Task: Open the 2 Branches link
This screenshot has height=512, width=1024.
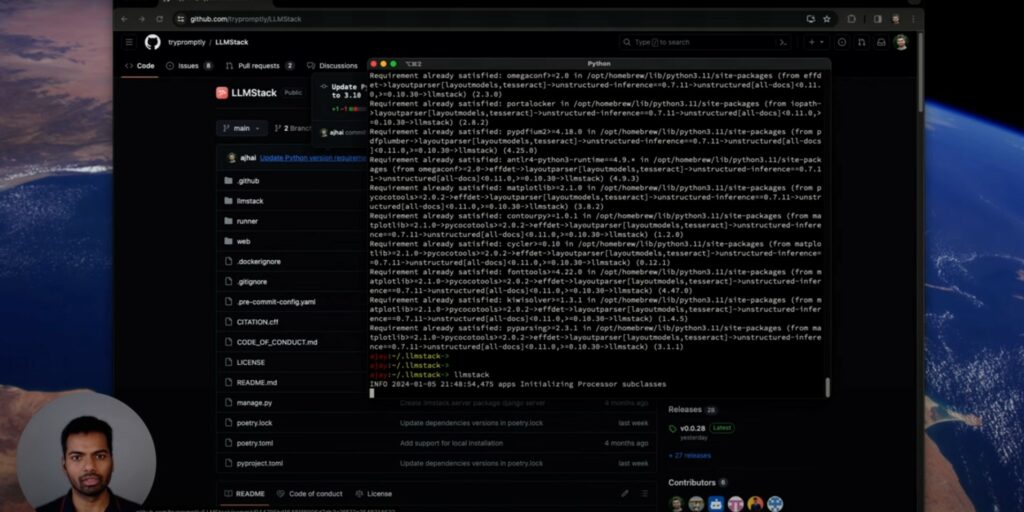Action: [293, 129]
